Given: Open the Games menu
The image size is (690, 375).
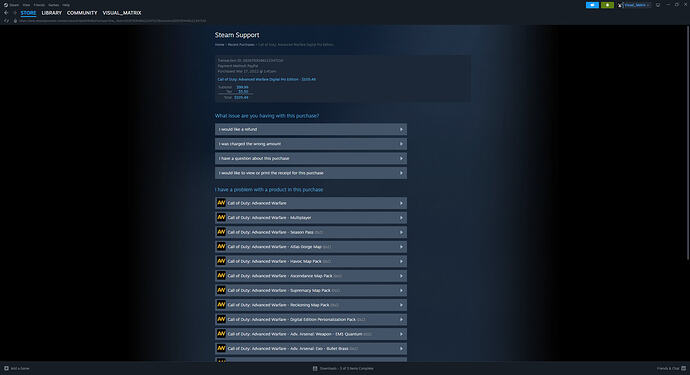Looking at the screenshot, I should point(53,5).
